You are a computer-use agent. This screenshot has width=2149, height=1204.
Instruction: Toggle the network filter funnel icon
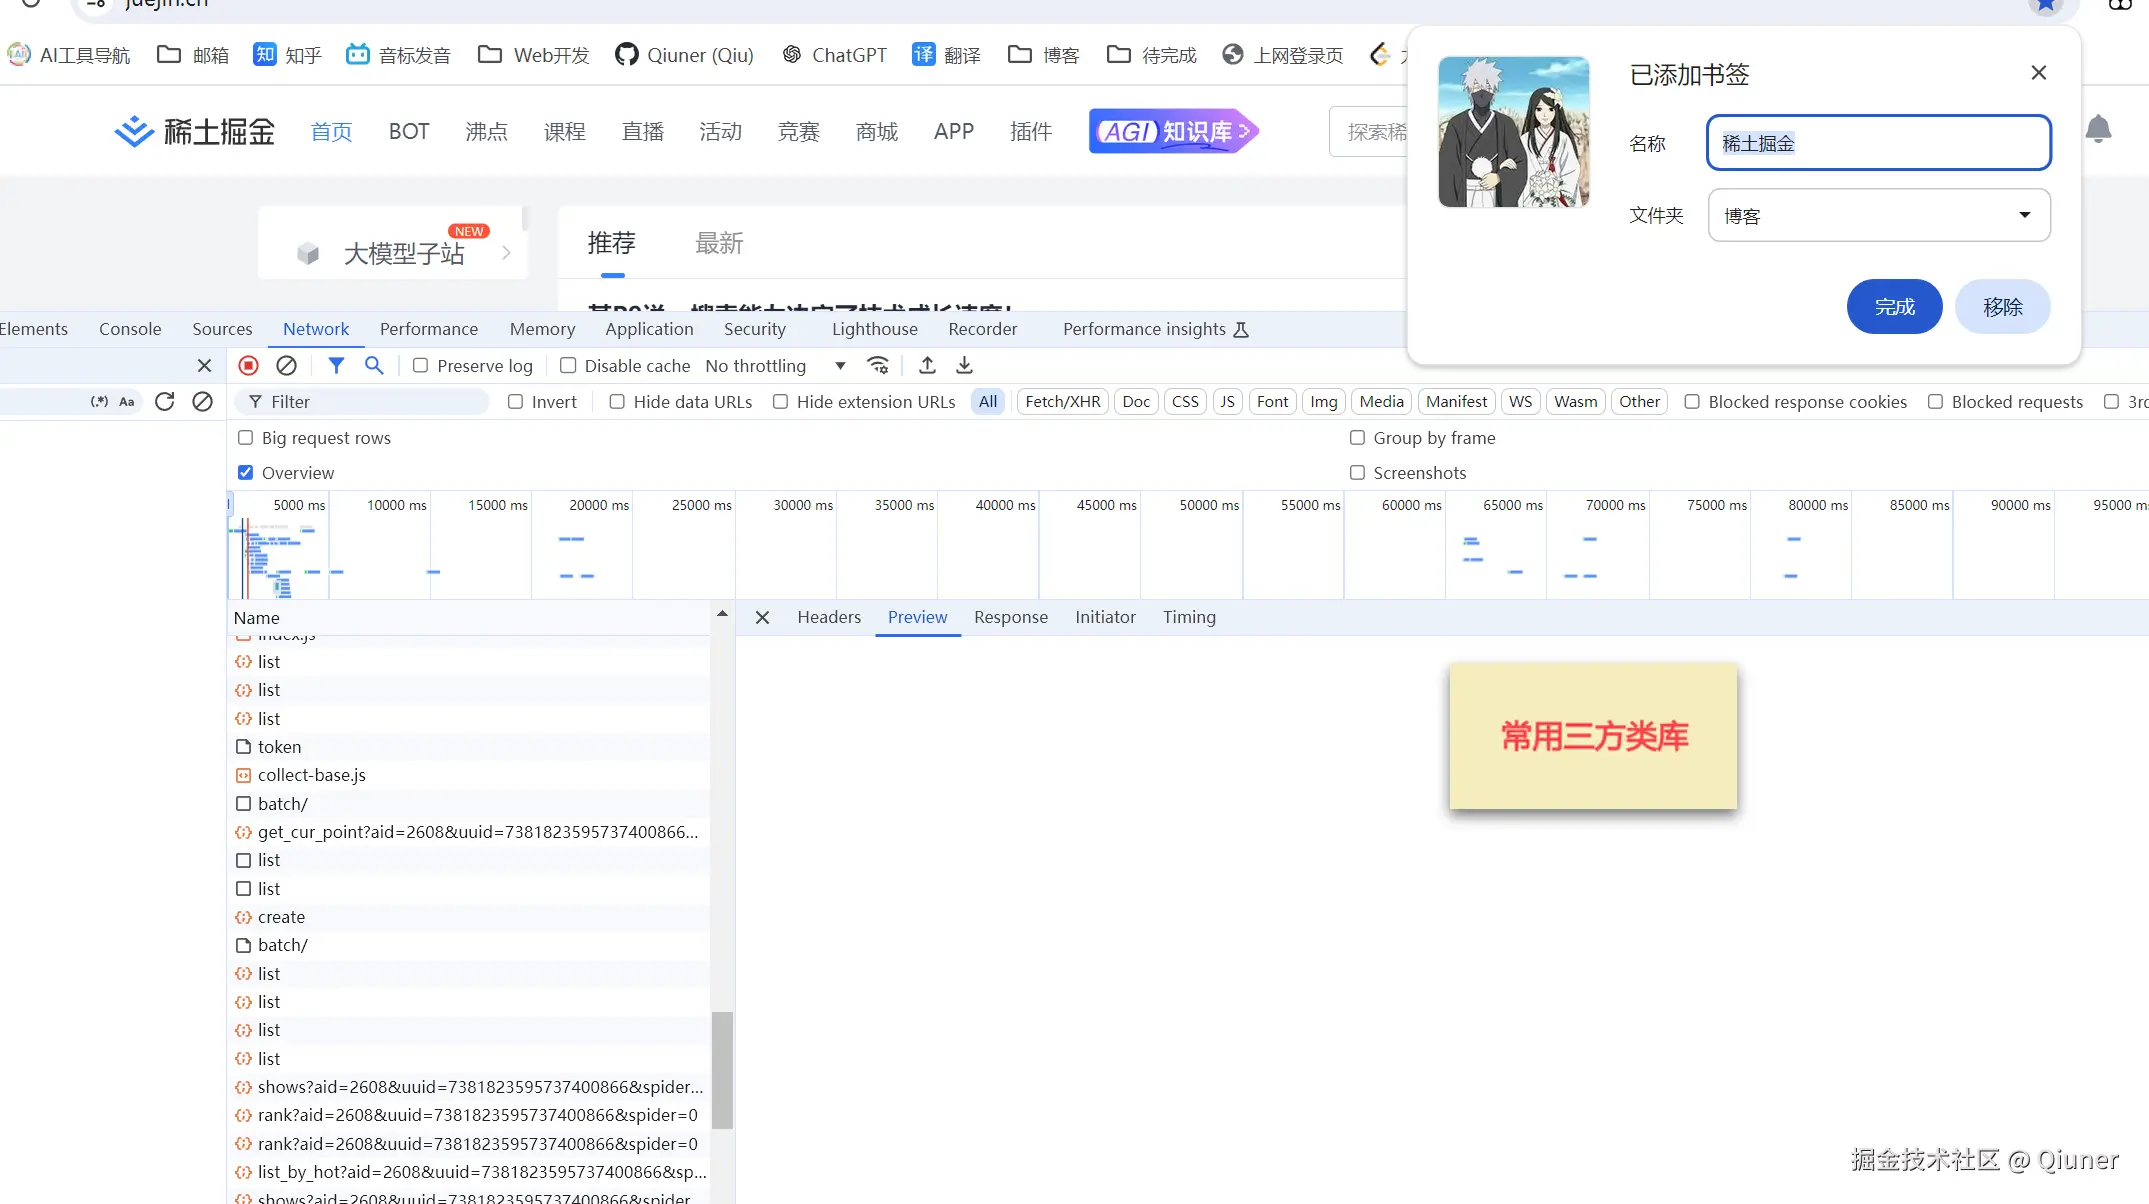coord(336,366)
